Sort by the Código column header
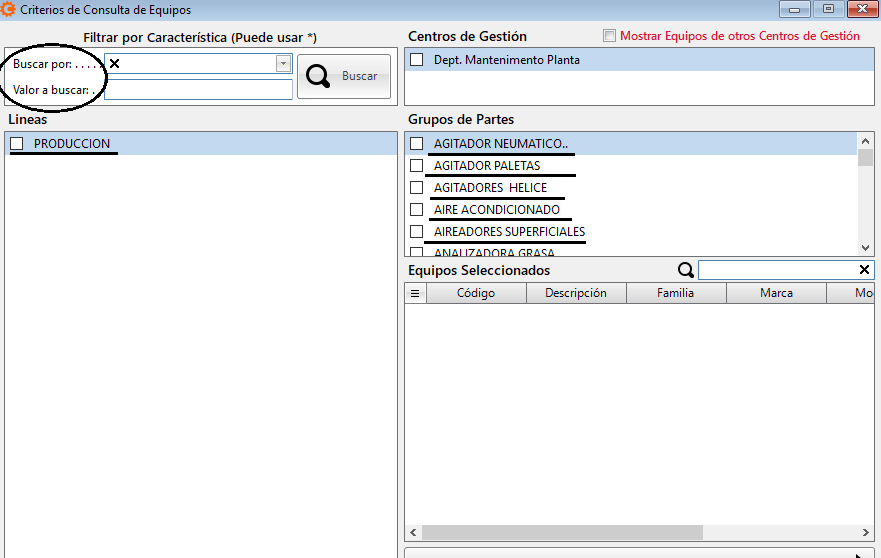This screenshot has height=558, width=881. click(x=476, y=293)
